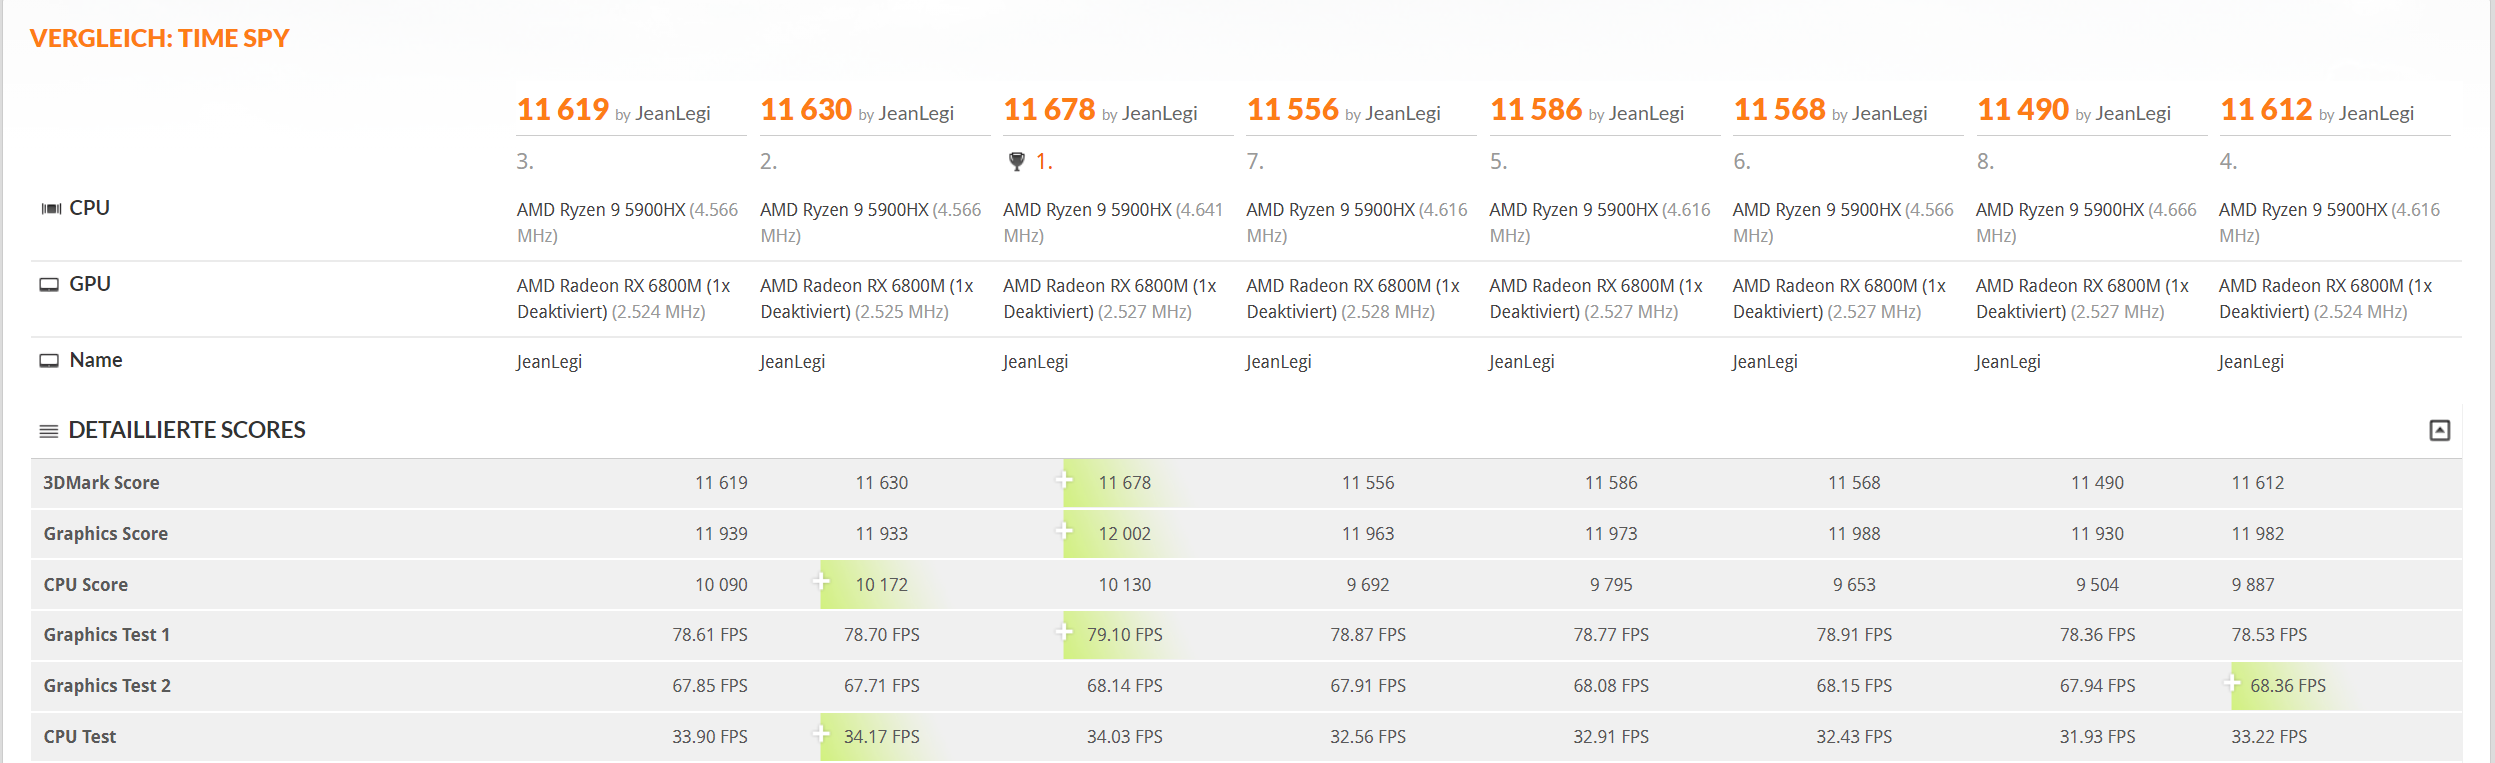2495x763 pixels.
Task: Click the 78.36 FPS graphics test 1 value
Action: pos(2097,635)
